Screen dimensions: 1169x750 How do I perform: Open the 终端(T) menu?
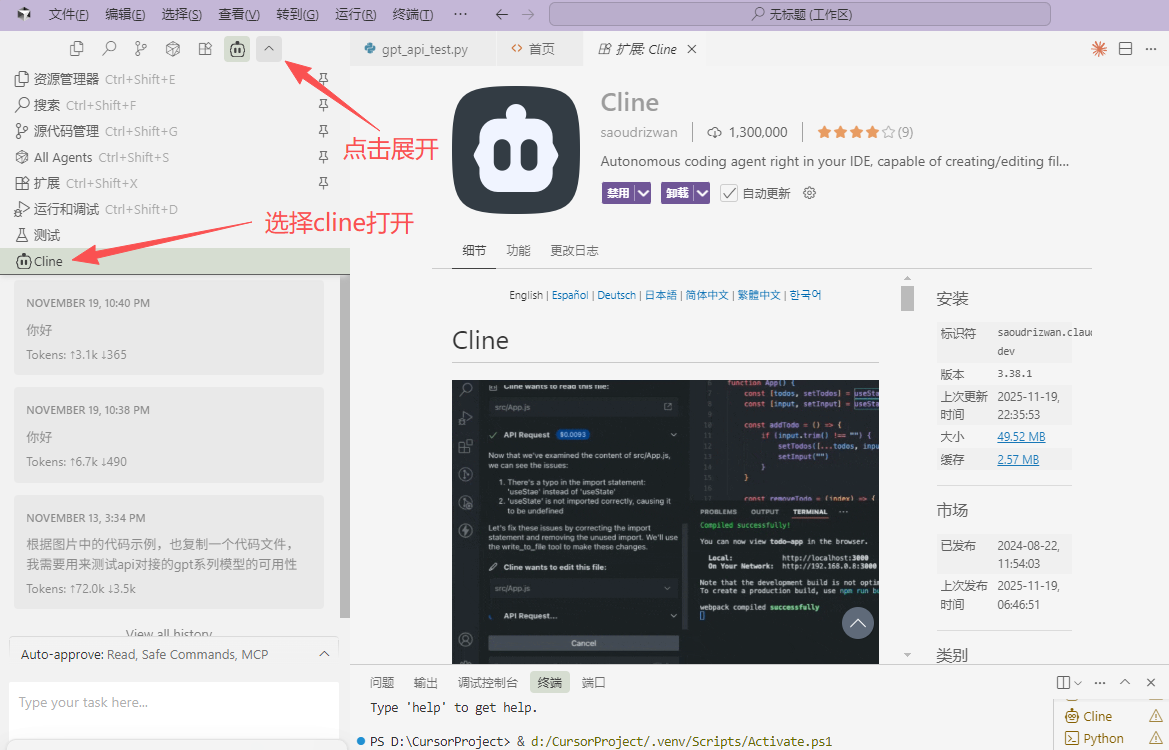point(412,14)
